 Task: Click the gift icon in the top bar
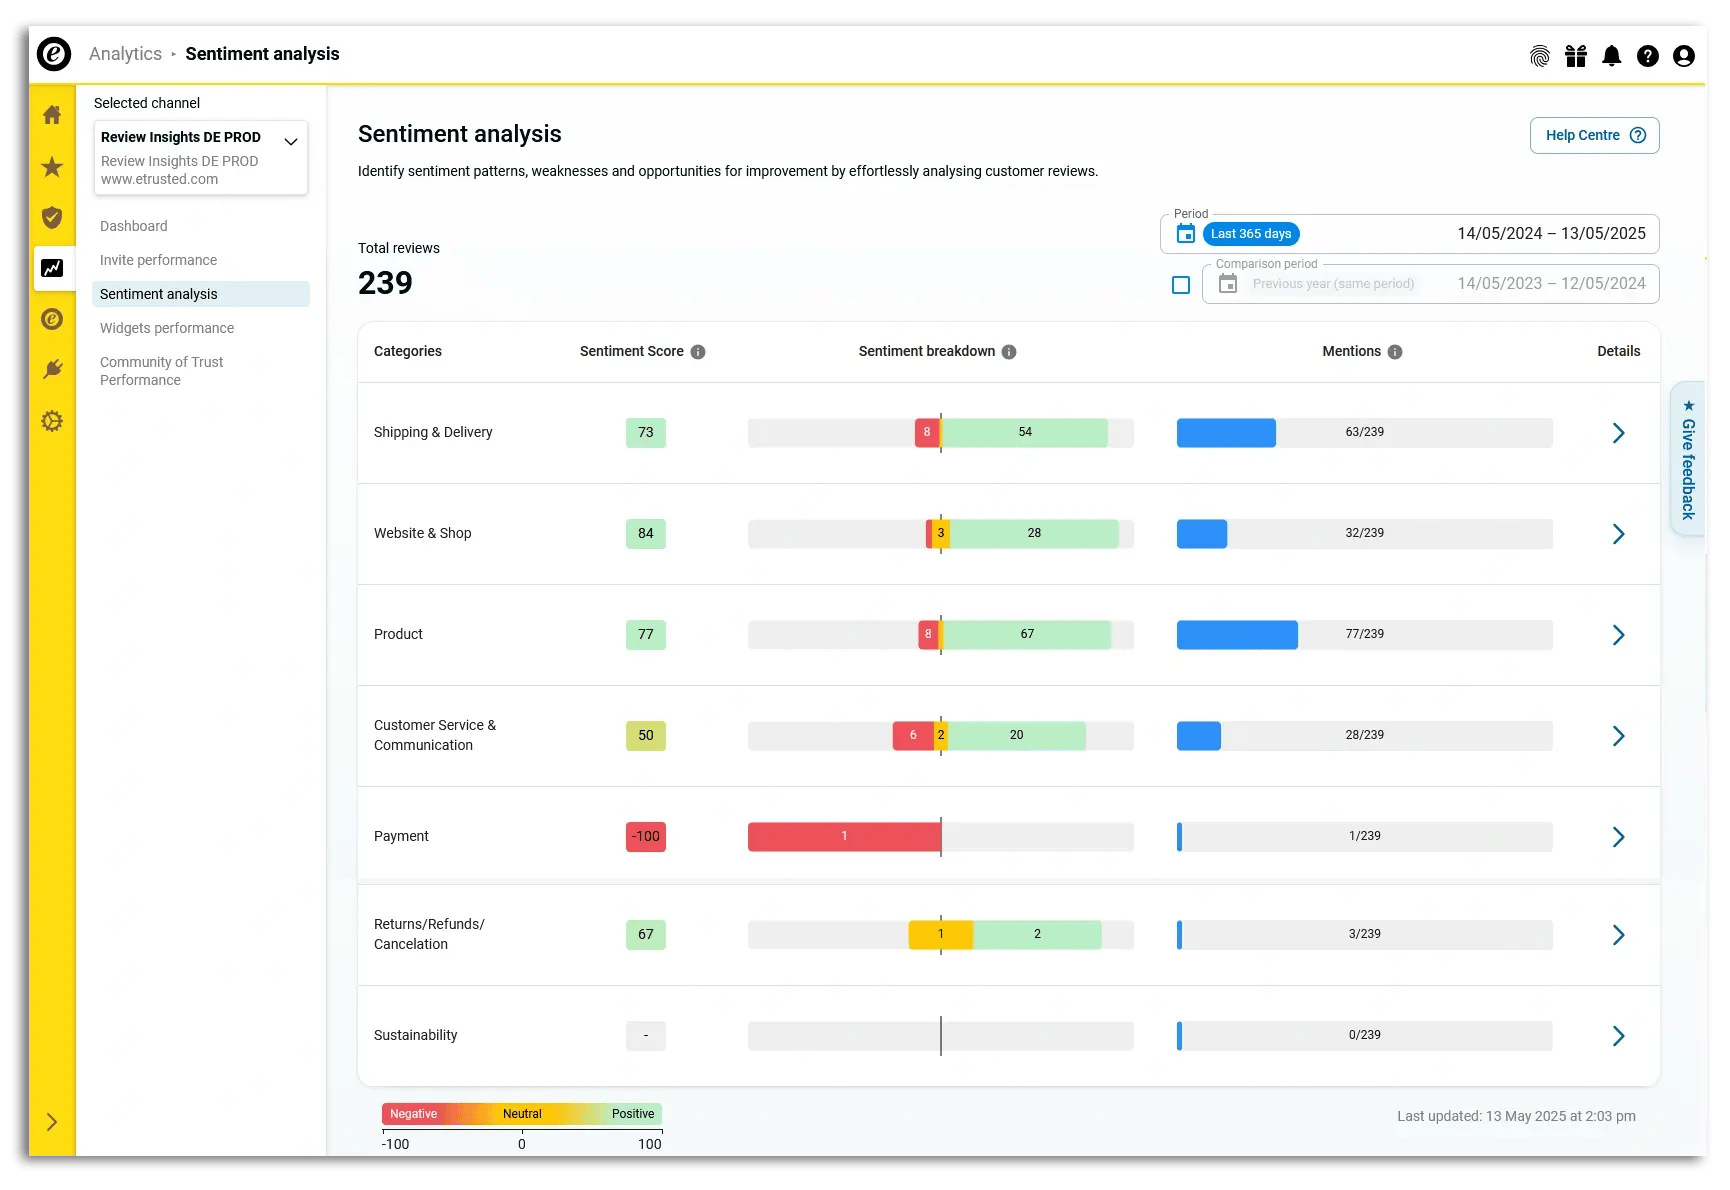(1575, 56)
